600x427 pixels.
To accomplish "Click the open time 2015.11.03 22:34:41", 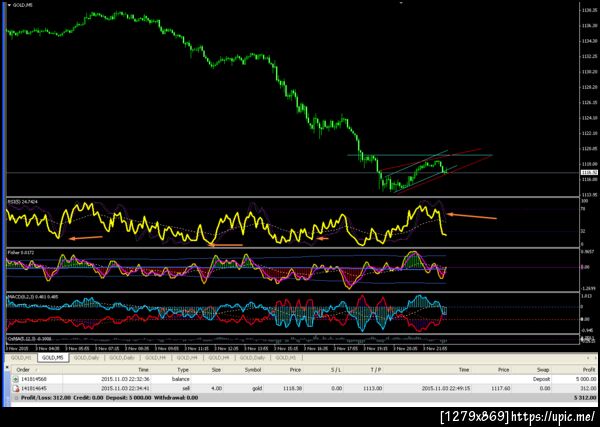I will click(x=125, y=388).
